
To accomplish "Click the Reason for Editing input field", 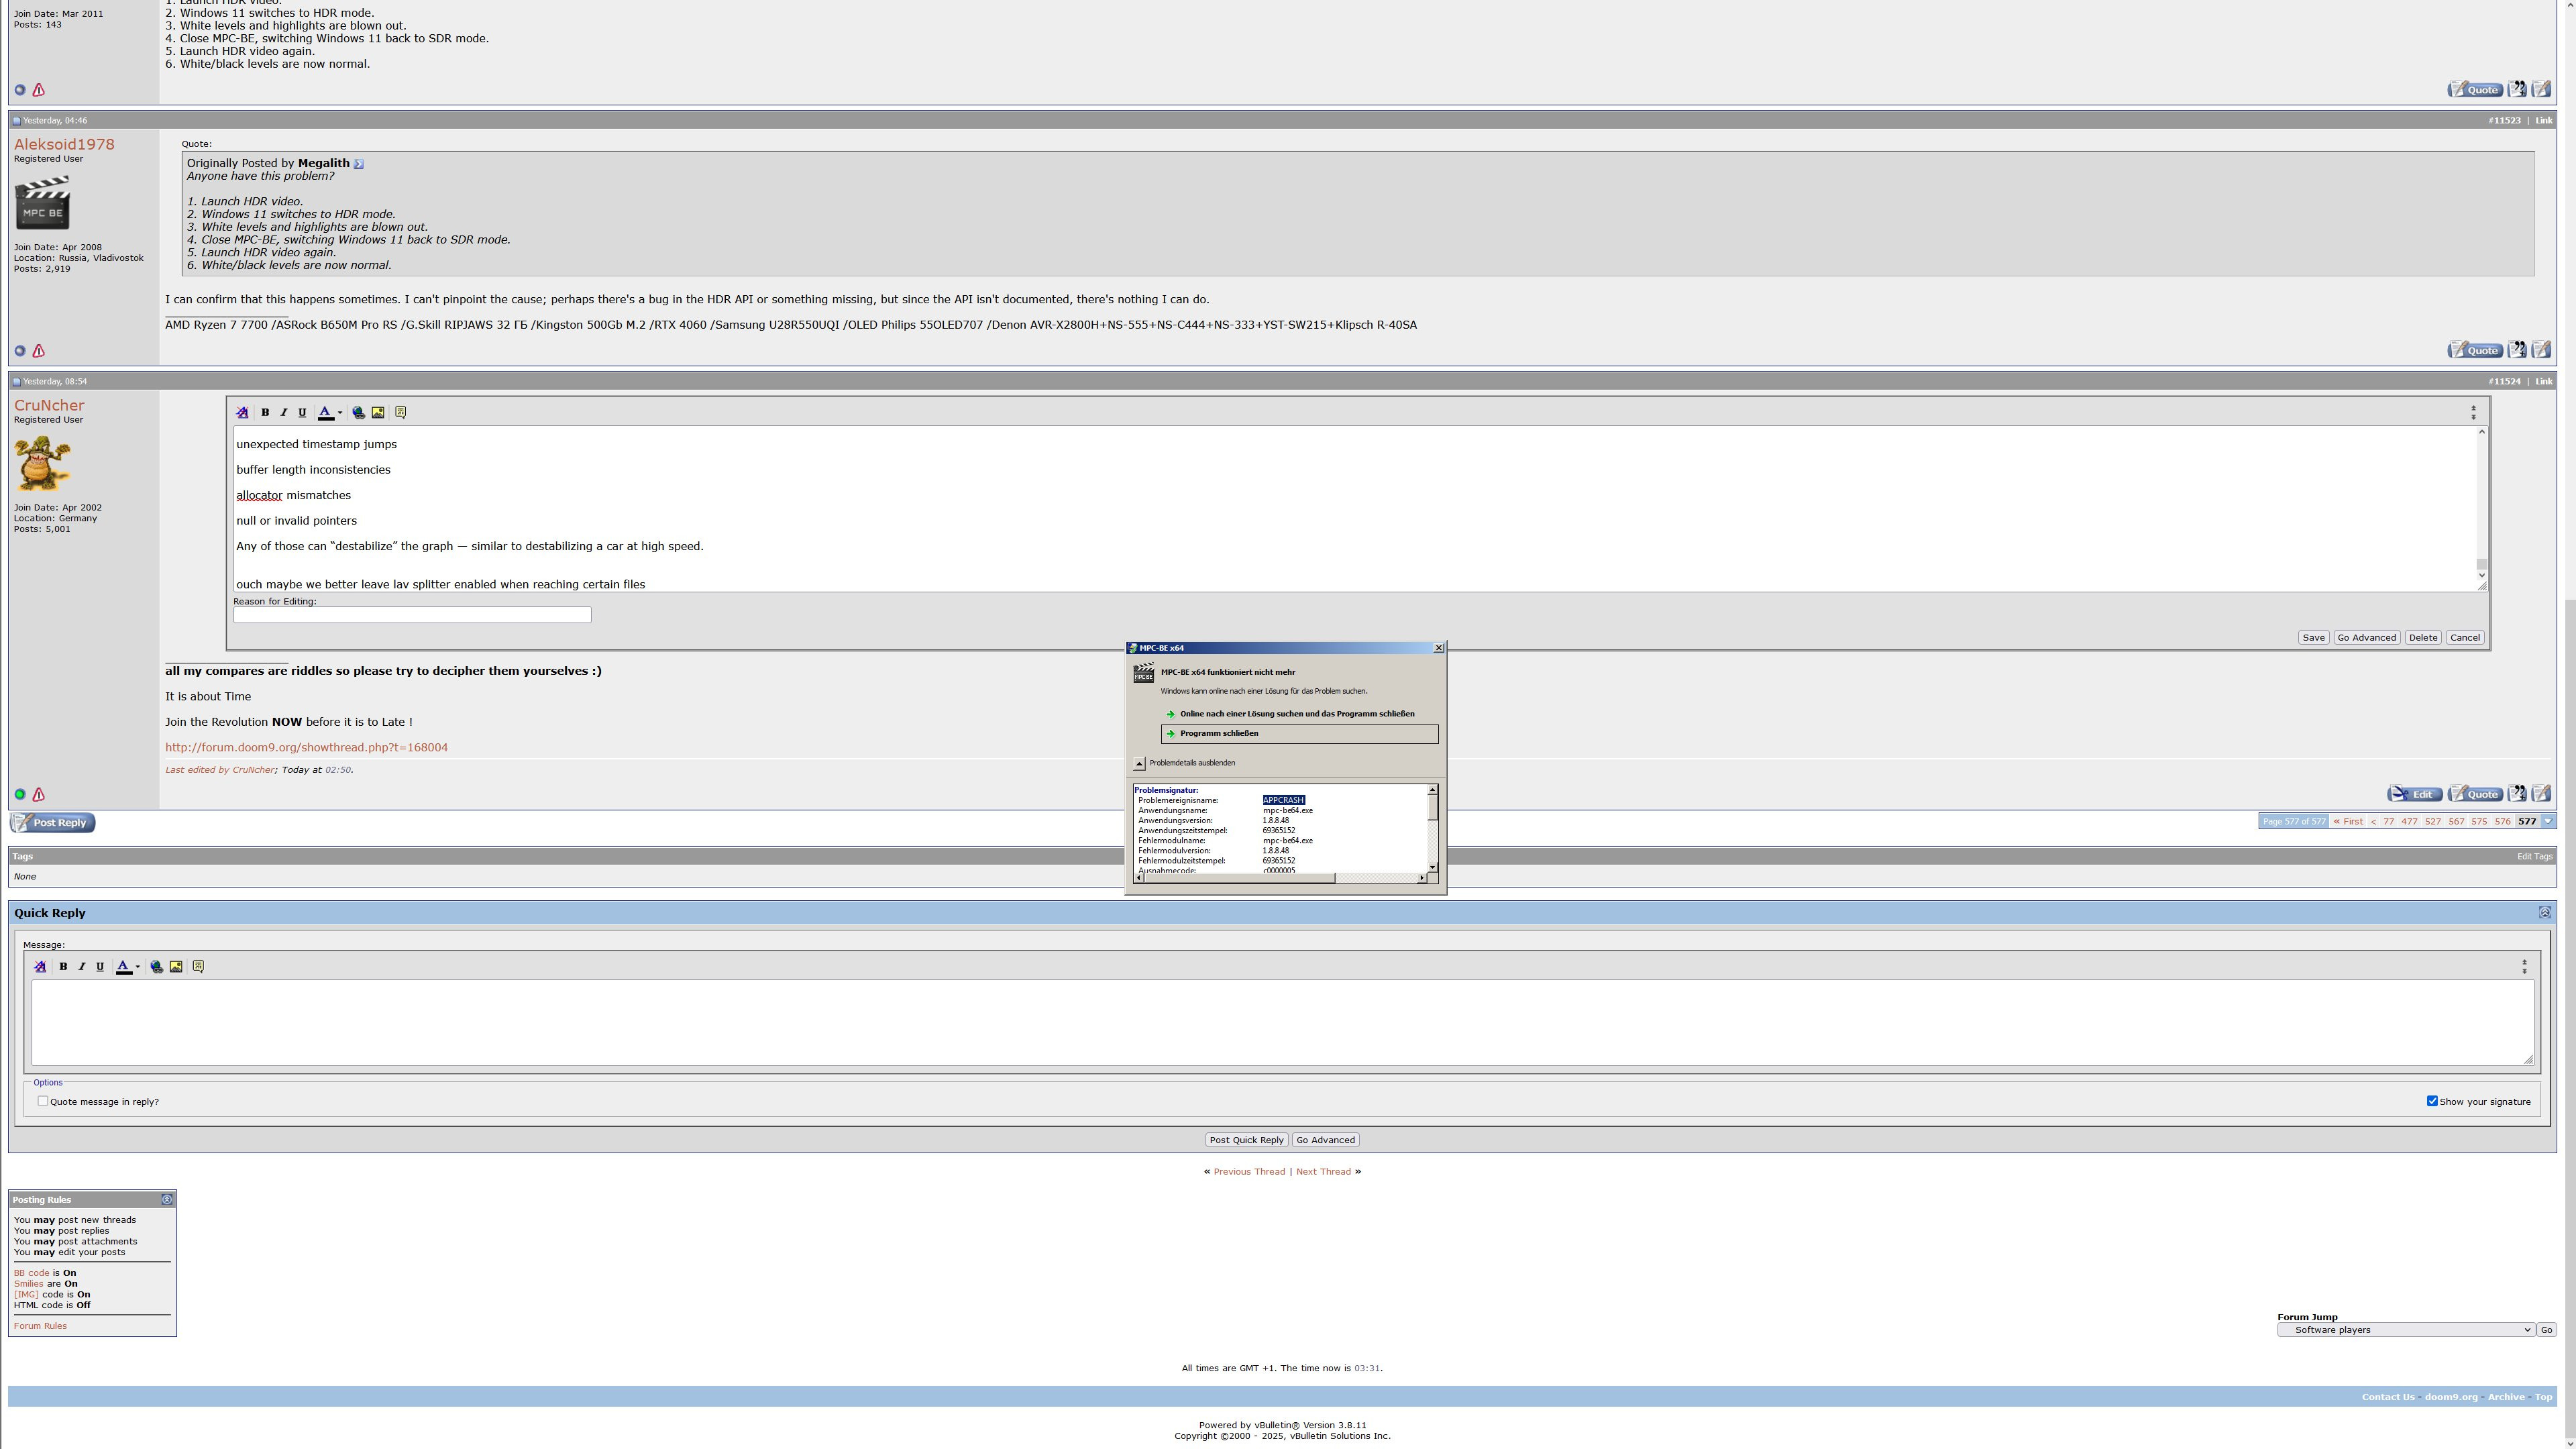I will tap(412, 615).
